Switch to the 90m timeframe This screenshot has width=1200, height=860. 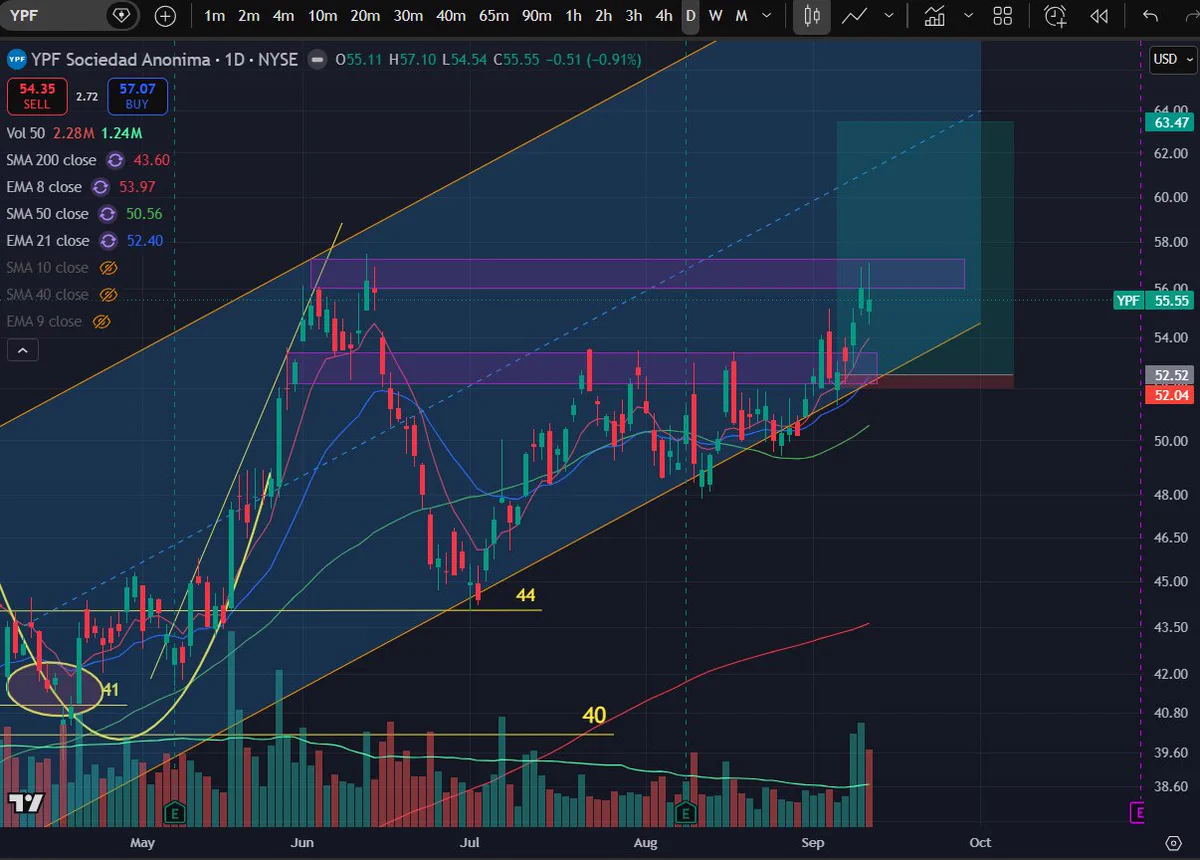537,16
